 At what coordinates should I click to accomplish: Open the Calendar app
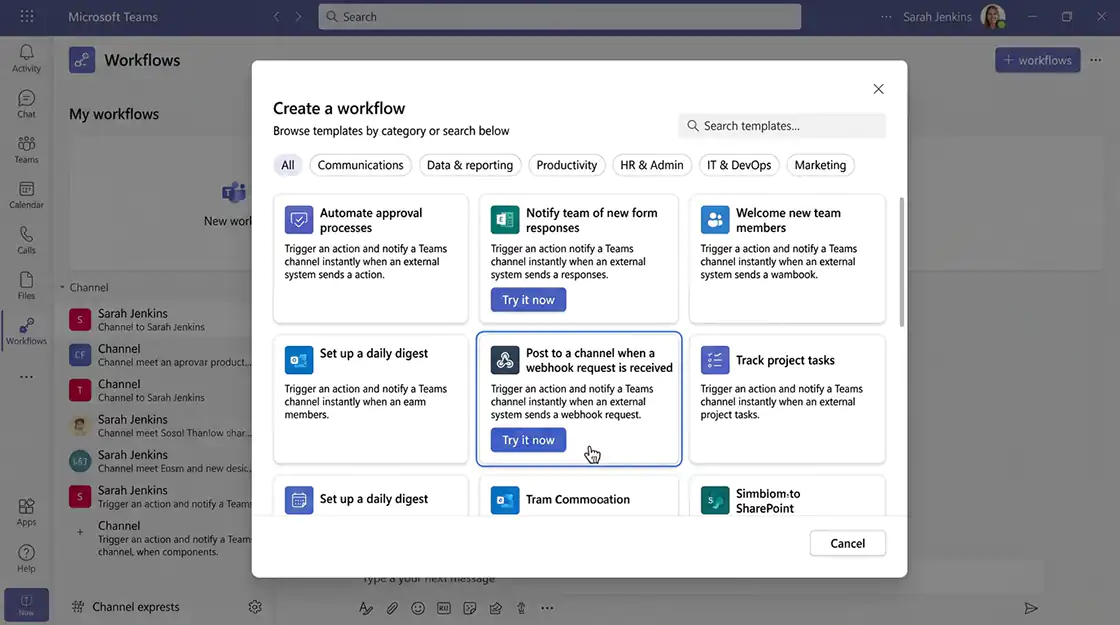26,195
